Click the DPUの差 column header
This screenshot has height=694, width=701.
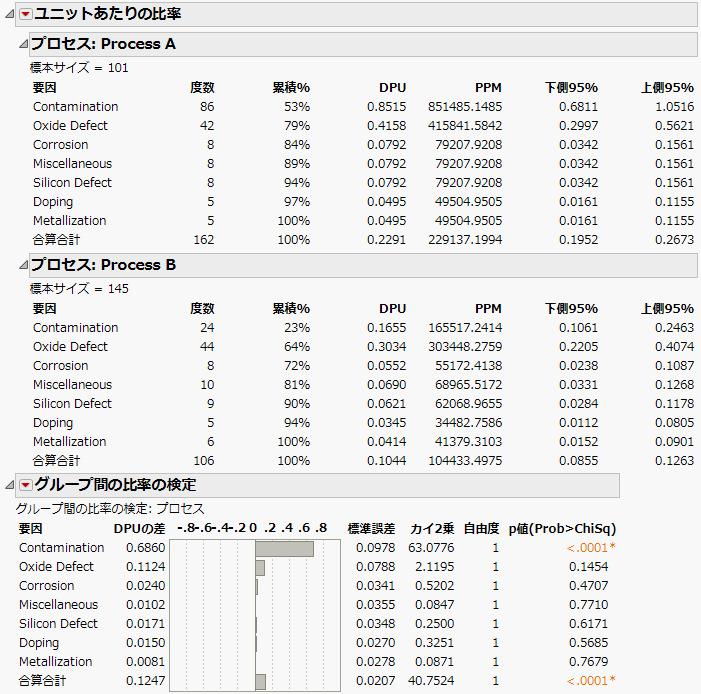pos(139,529)
